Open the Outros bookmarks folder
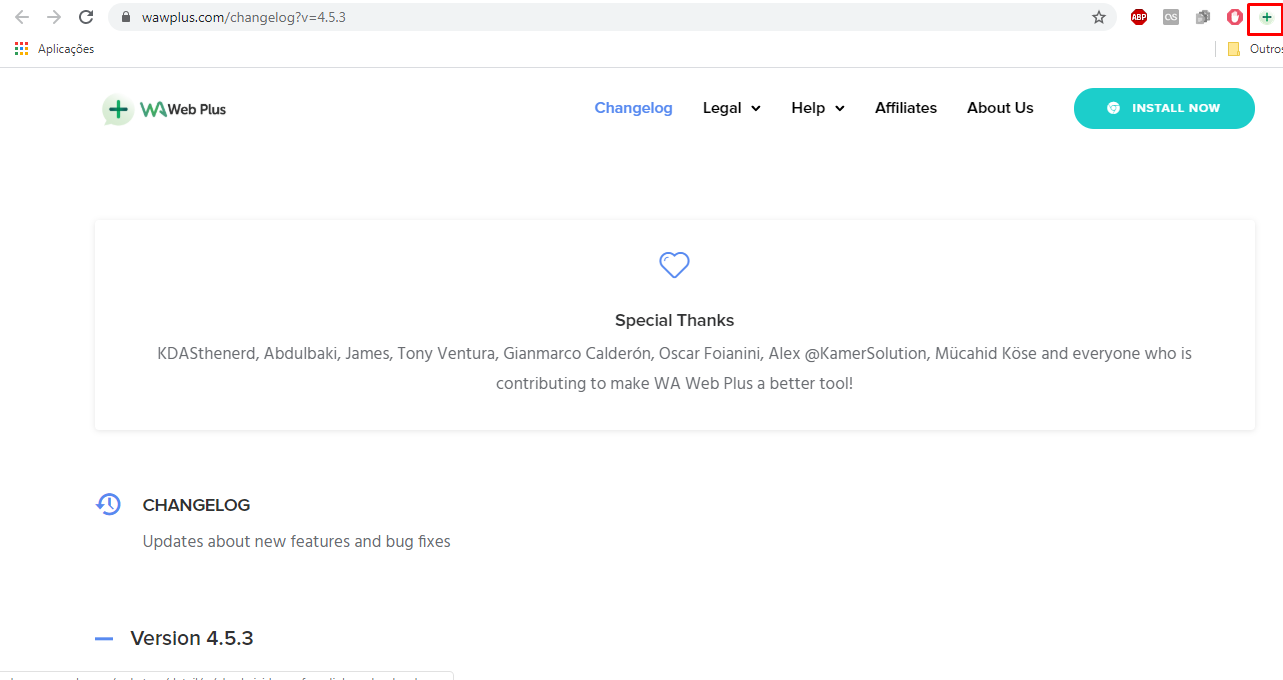This screenshot has width=1283, height=680. 1255,48
